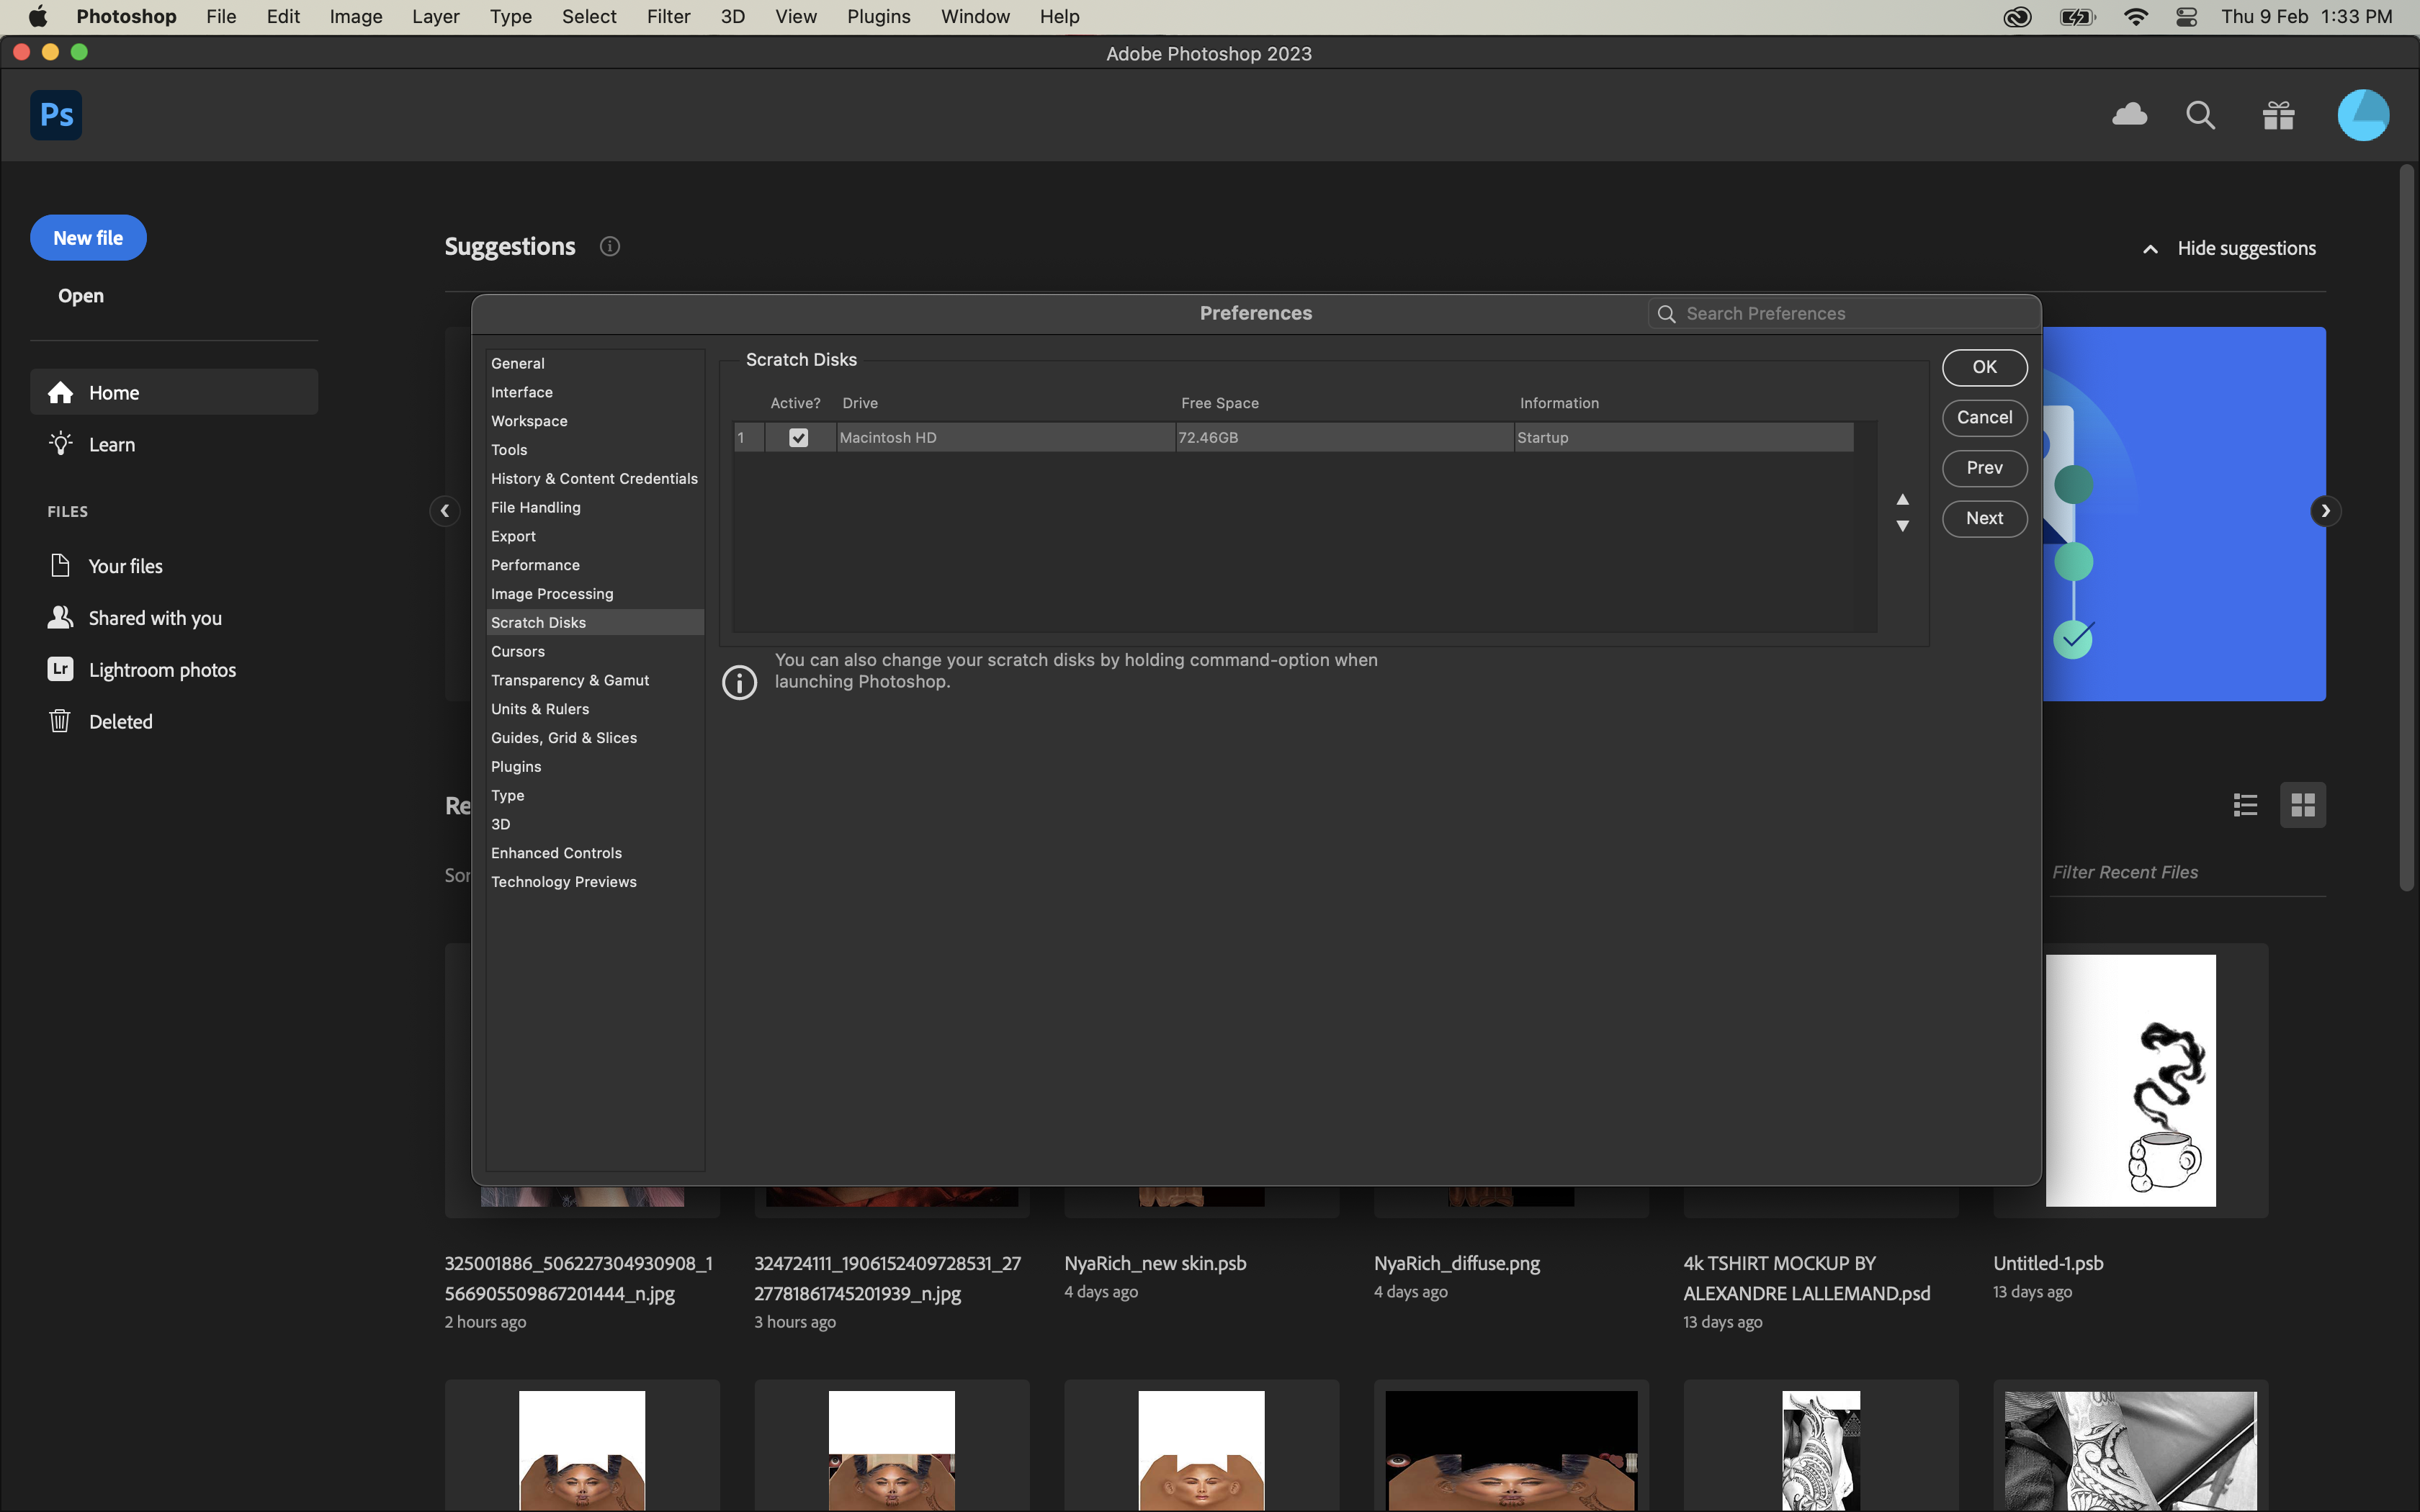Show previous suggestion with left arrow
The width and height of the screenshot is (2420, 1512).
pos(444,511)
